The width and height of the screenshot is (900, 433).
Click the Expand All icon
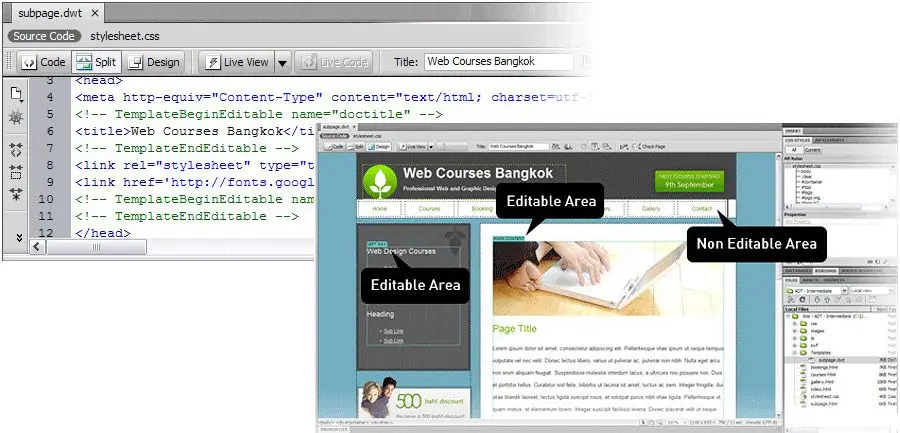(x=17, y=194)
